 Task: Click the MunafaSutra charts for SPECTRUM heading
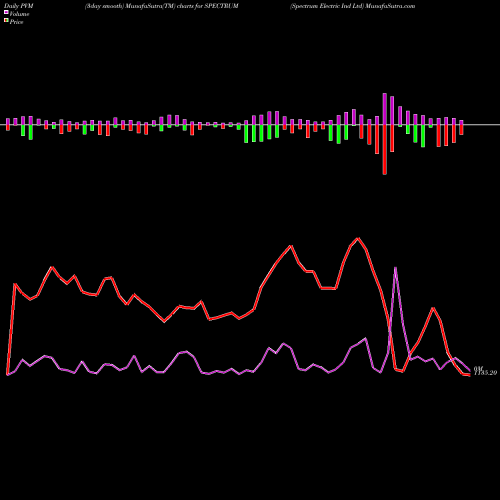(x=162, y=6)
